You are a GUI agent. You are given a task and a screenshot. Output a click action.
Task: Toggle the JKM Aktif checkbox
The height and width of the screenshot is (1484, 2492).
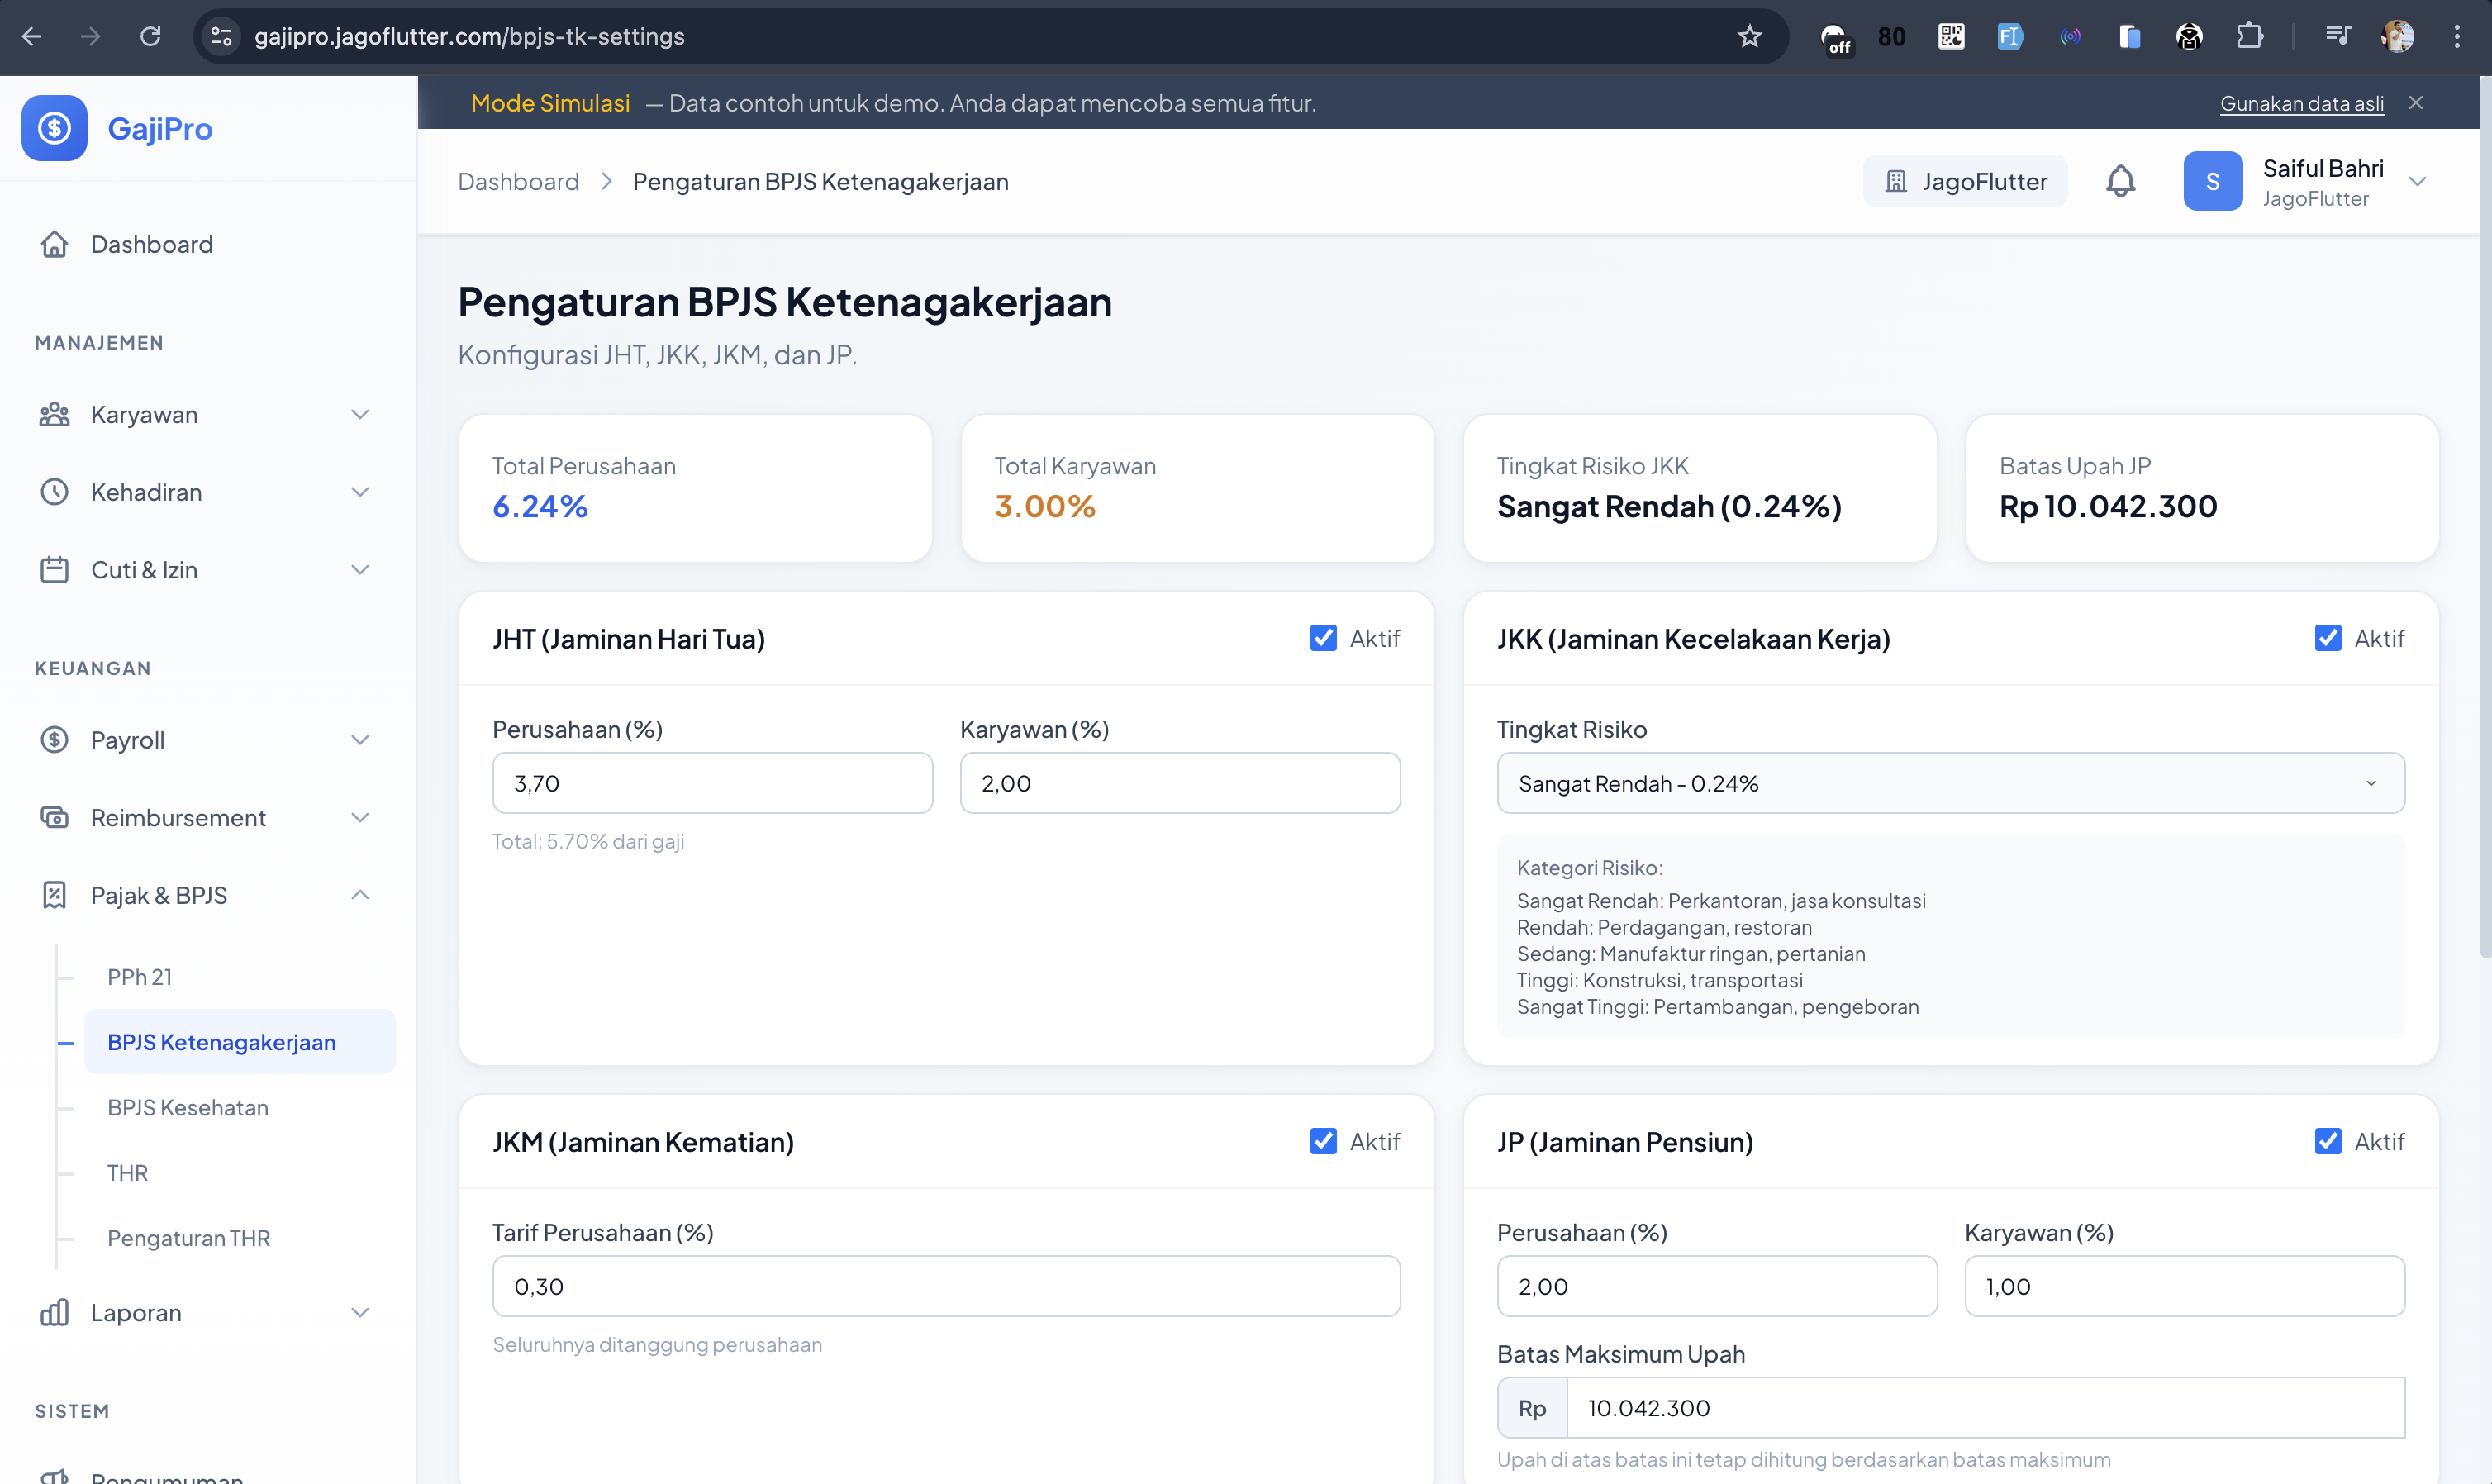pos(1323,1141)
